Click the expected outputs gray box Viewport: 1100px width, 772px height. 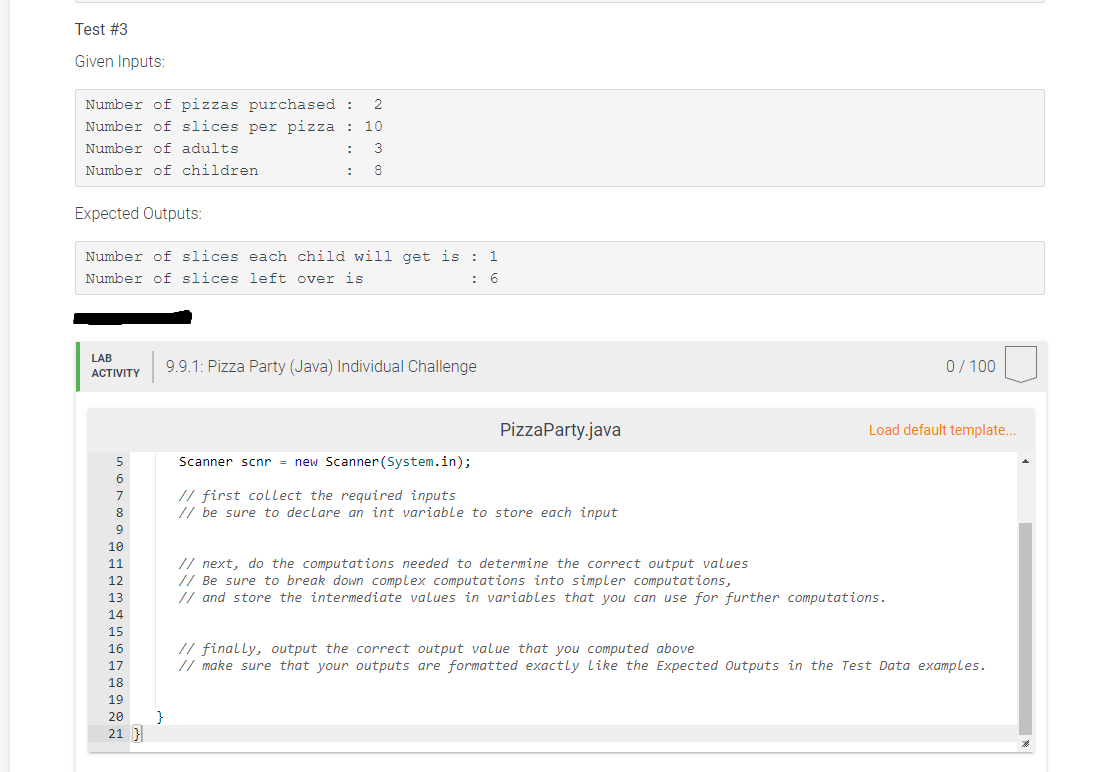point(560,267)
